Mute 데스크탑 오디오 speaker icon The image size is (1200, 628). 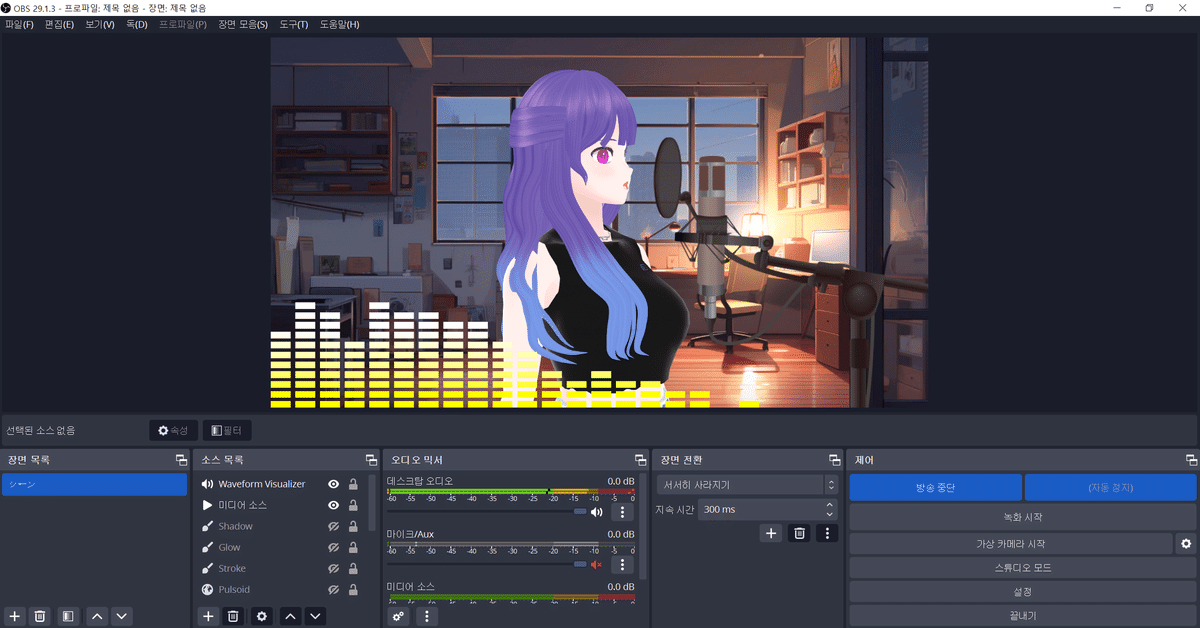[597, 512]
